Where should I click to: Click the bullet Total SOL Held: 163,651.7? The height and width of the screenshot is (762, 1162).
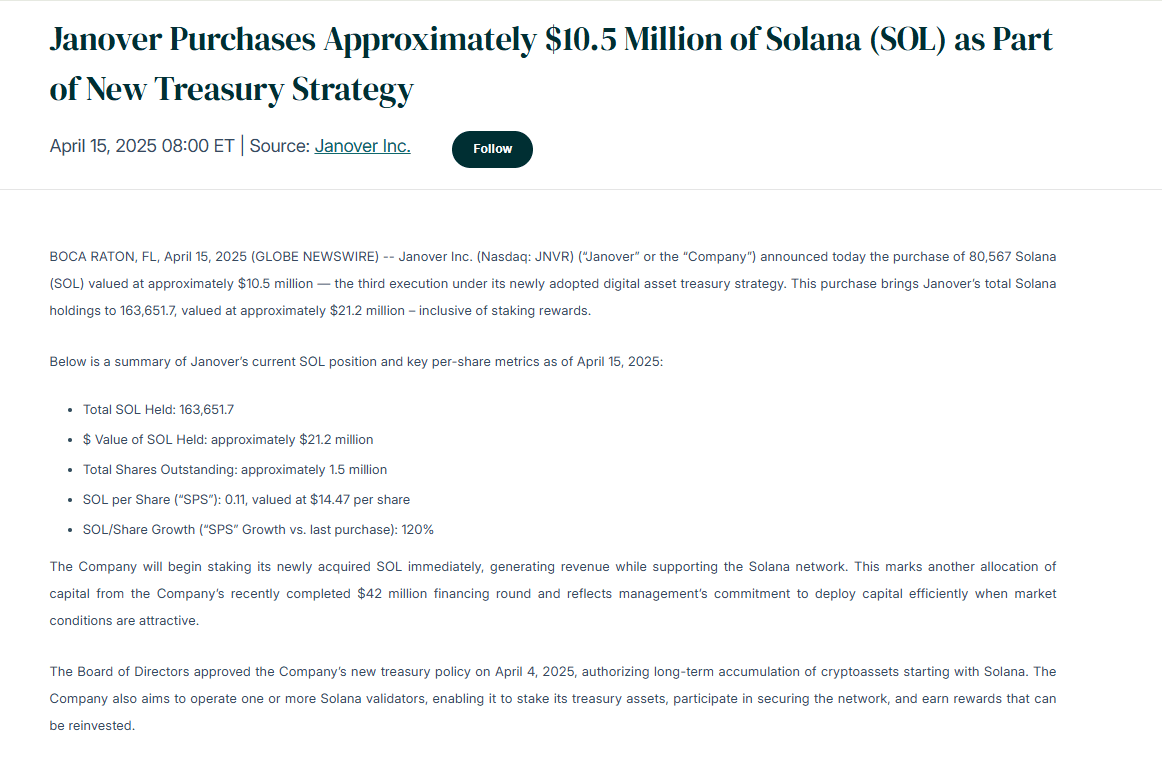[x=159, y=409]
